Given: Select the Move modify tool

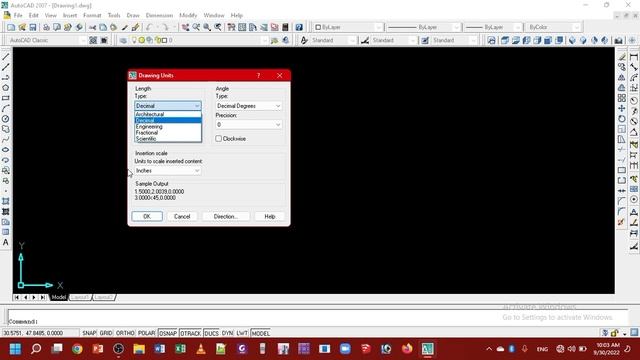Looking at the screenshot, I should [622, 109].
